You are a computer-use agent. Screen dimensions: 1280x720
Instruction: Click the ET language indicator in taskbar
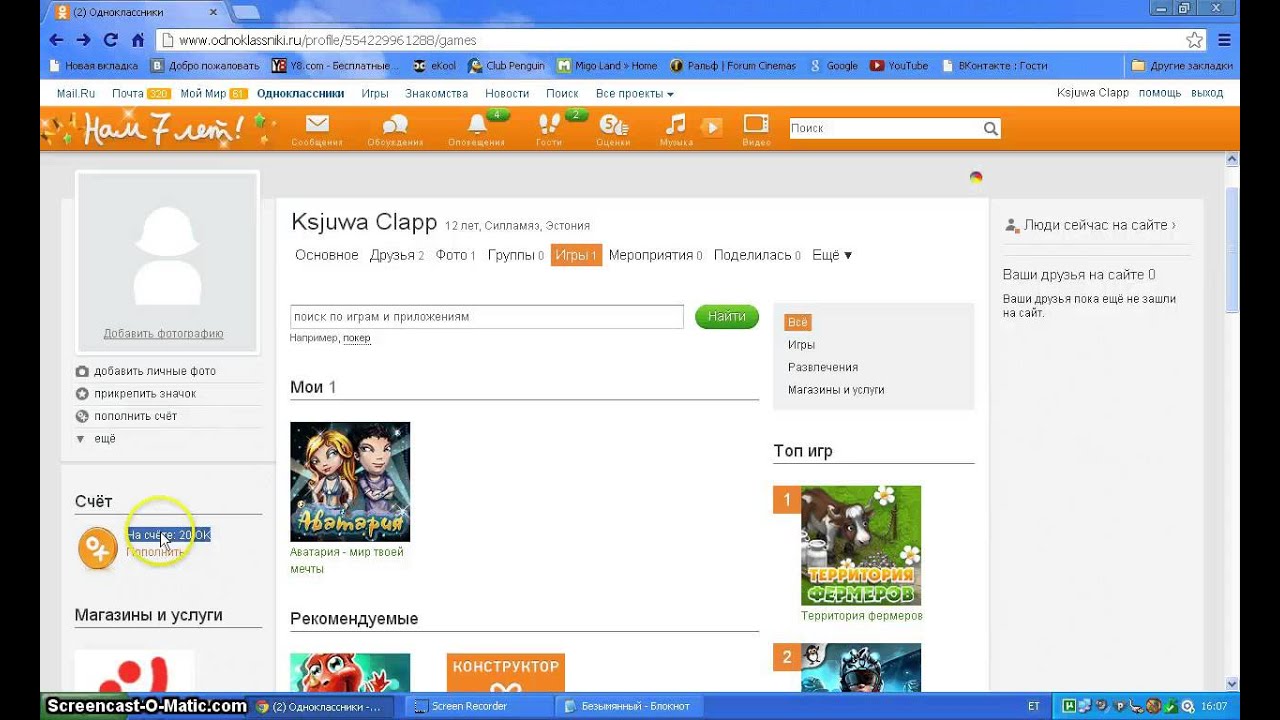click(1034, 706)
